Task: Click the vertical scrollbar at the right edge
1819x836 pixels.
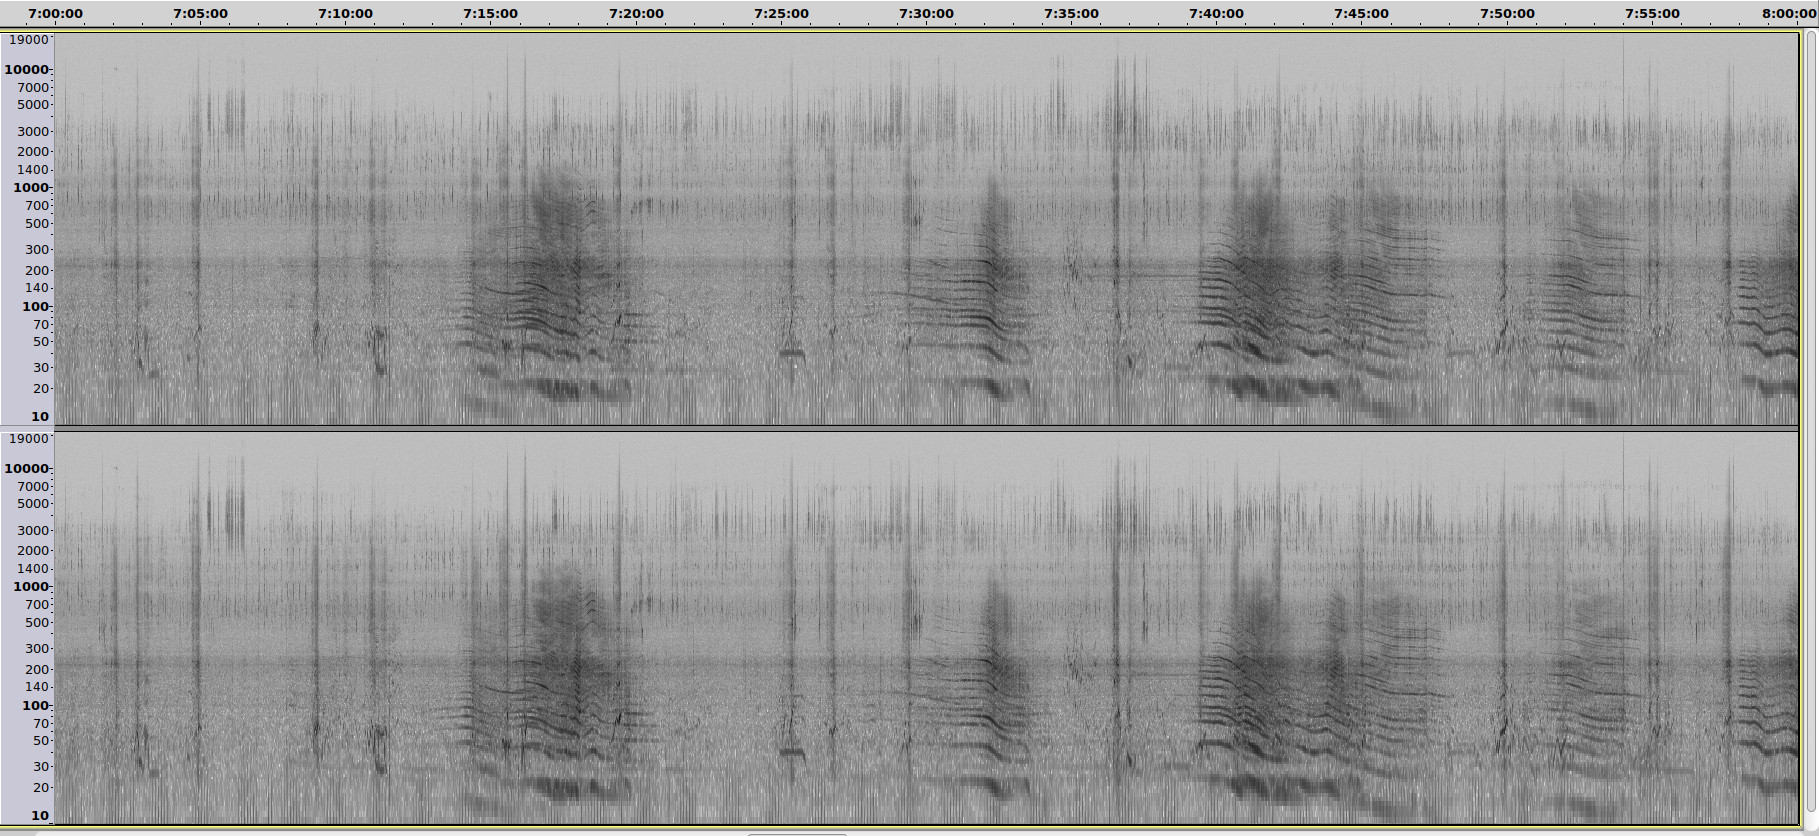Action: [x=1810, y=420]
